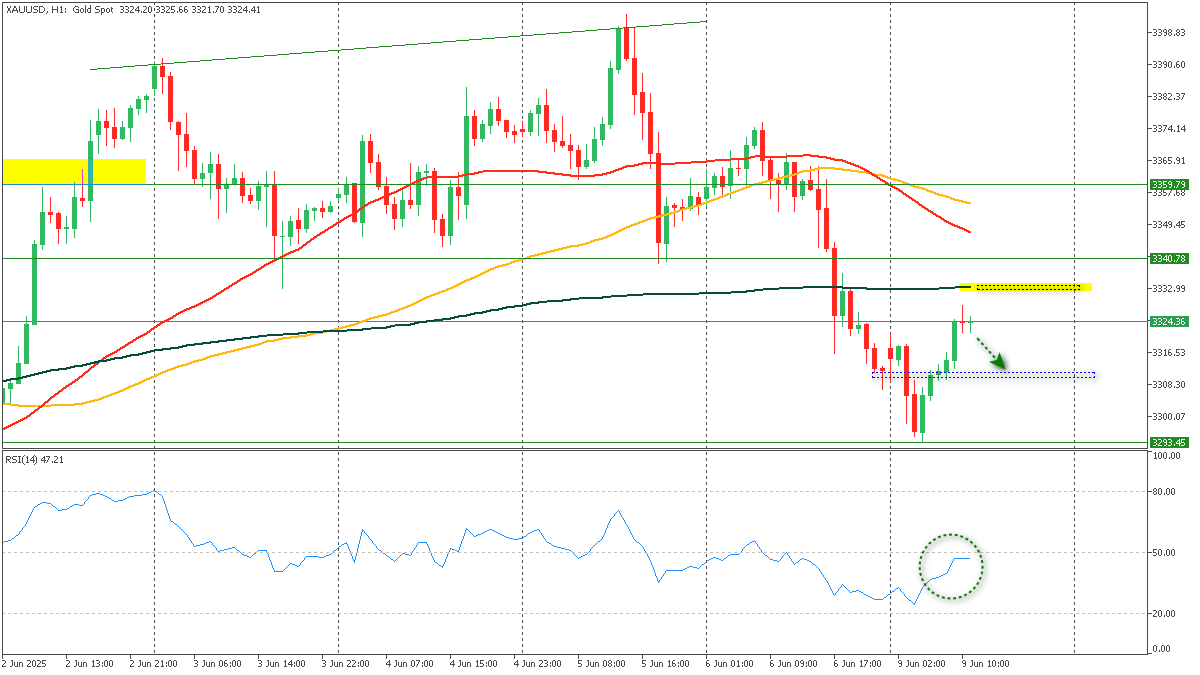The height and width of the screenshot is (675, 1200).
Task: Click the 5 Jun 08:00 time label
Action: click(601, 662)
